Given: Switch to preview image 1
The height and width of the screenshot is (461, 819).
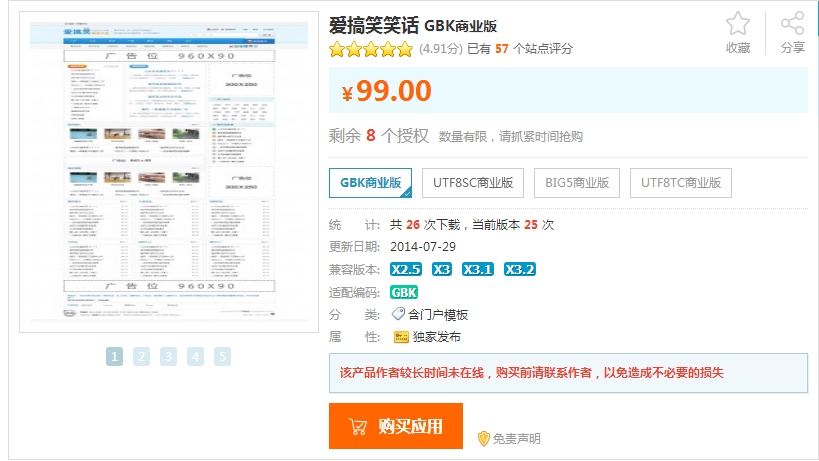Looking at the screenshot, I should pos(114,357).
